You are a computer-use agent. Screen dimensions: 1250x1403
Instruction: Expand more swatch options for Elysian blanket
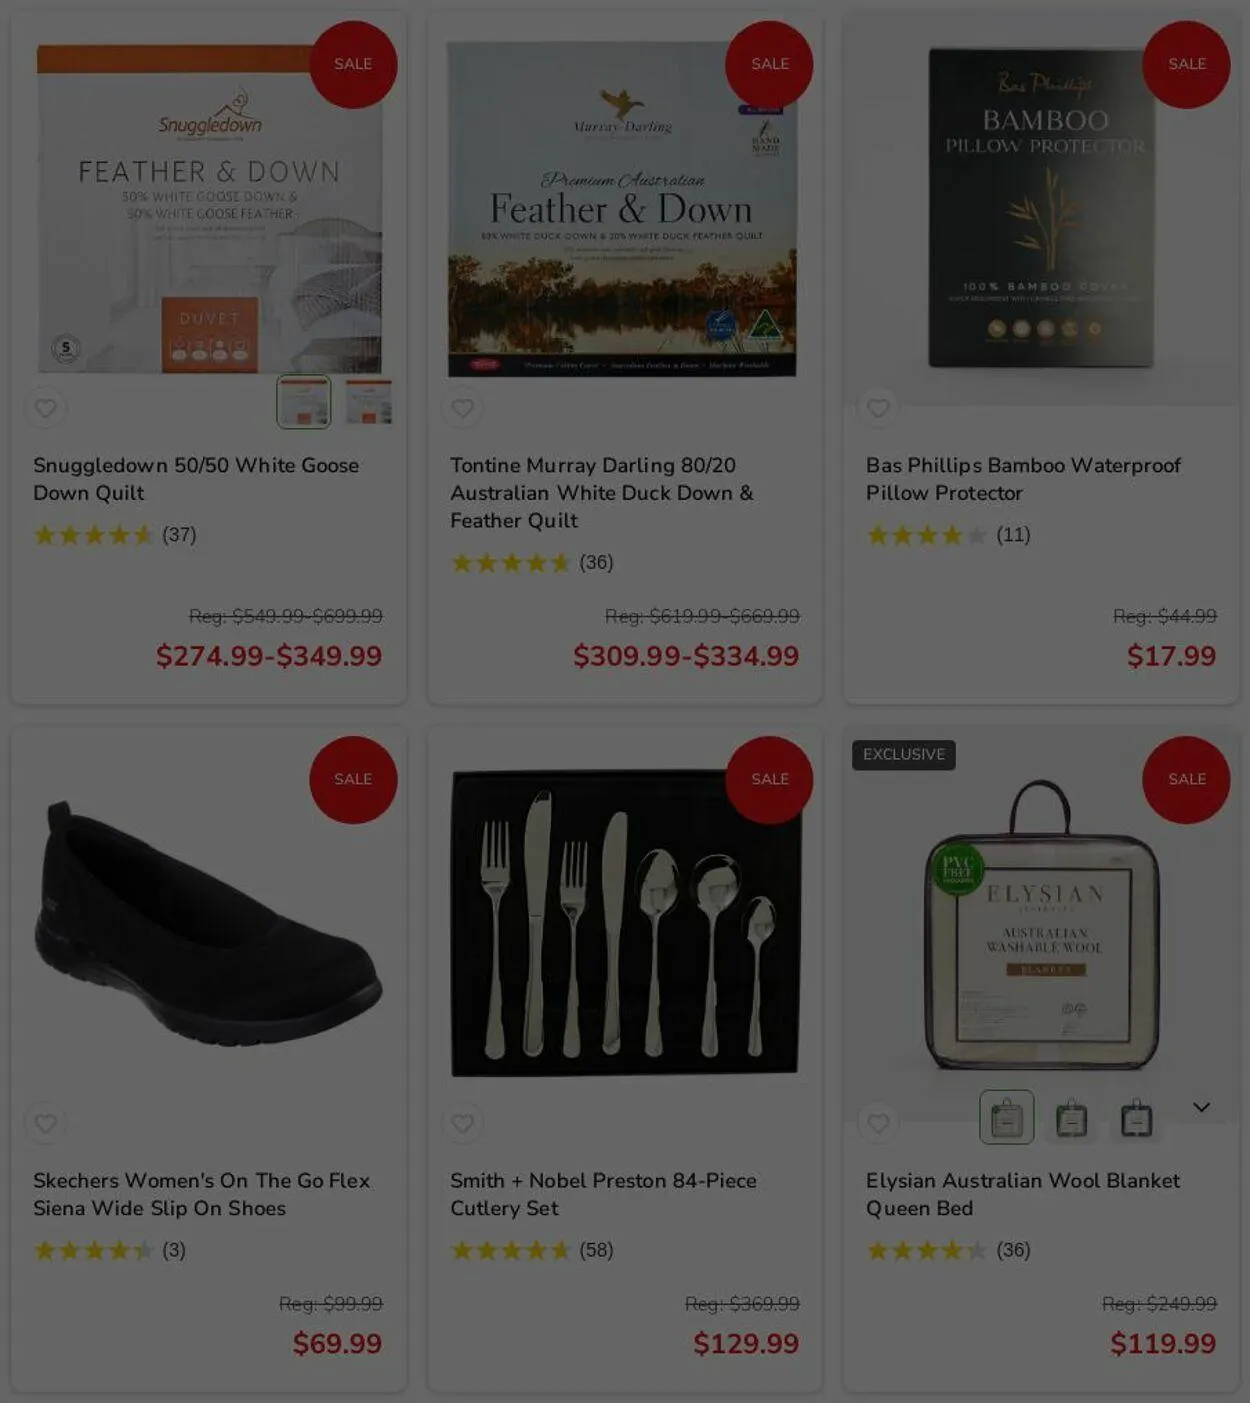click(x=1201, y=1107)
